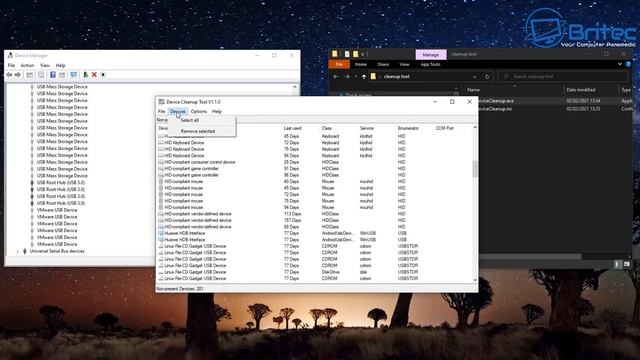
Task: Switch to View tab in File Explorer
Action: [404, 64]
